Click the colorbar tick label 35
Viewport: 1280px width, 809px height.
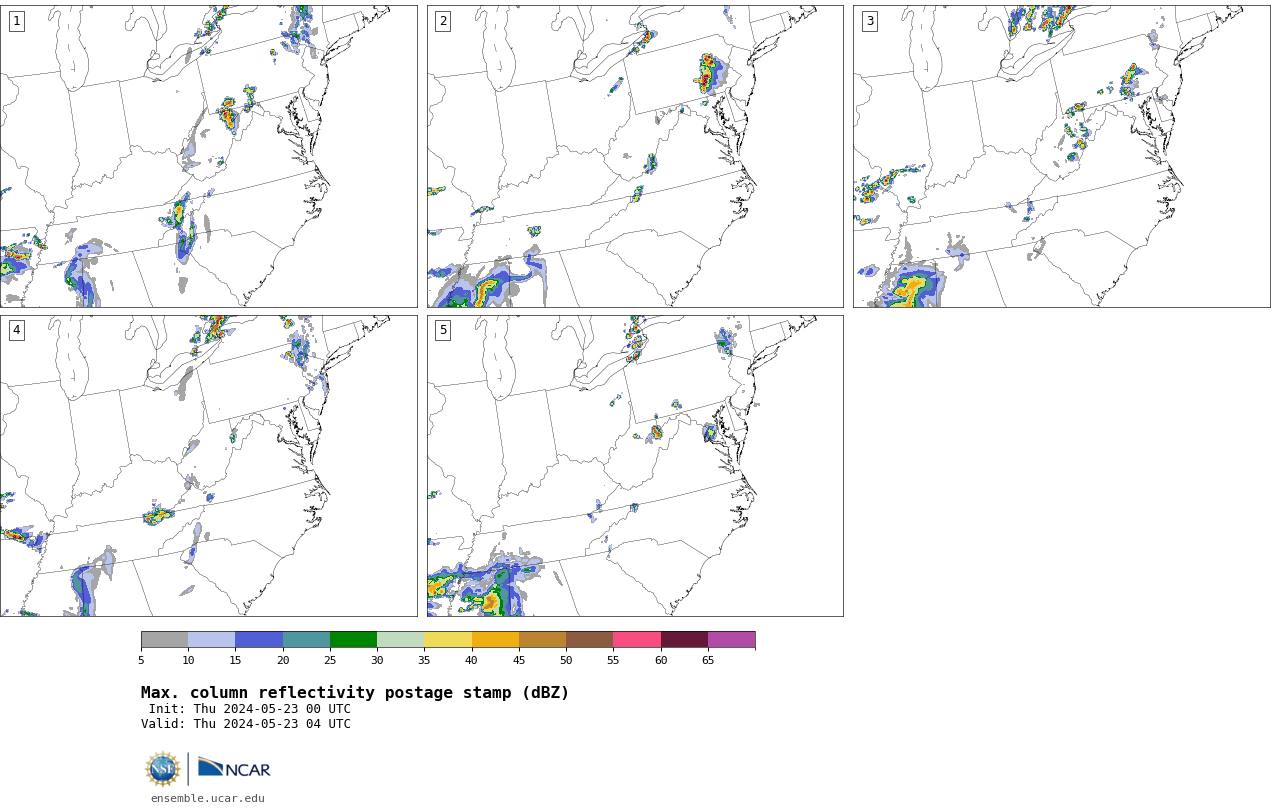click(424, 660)
